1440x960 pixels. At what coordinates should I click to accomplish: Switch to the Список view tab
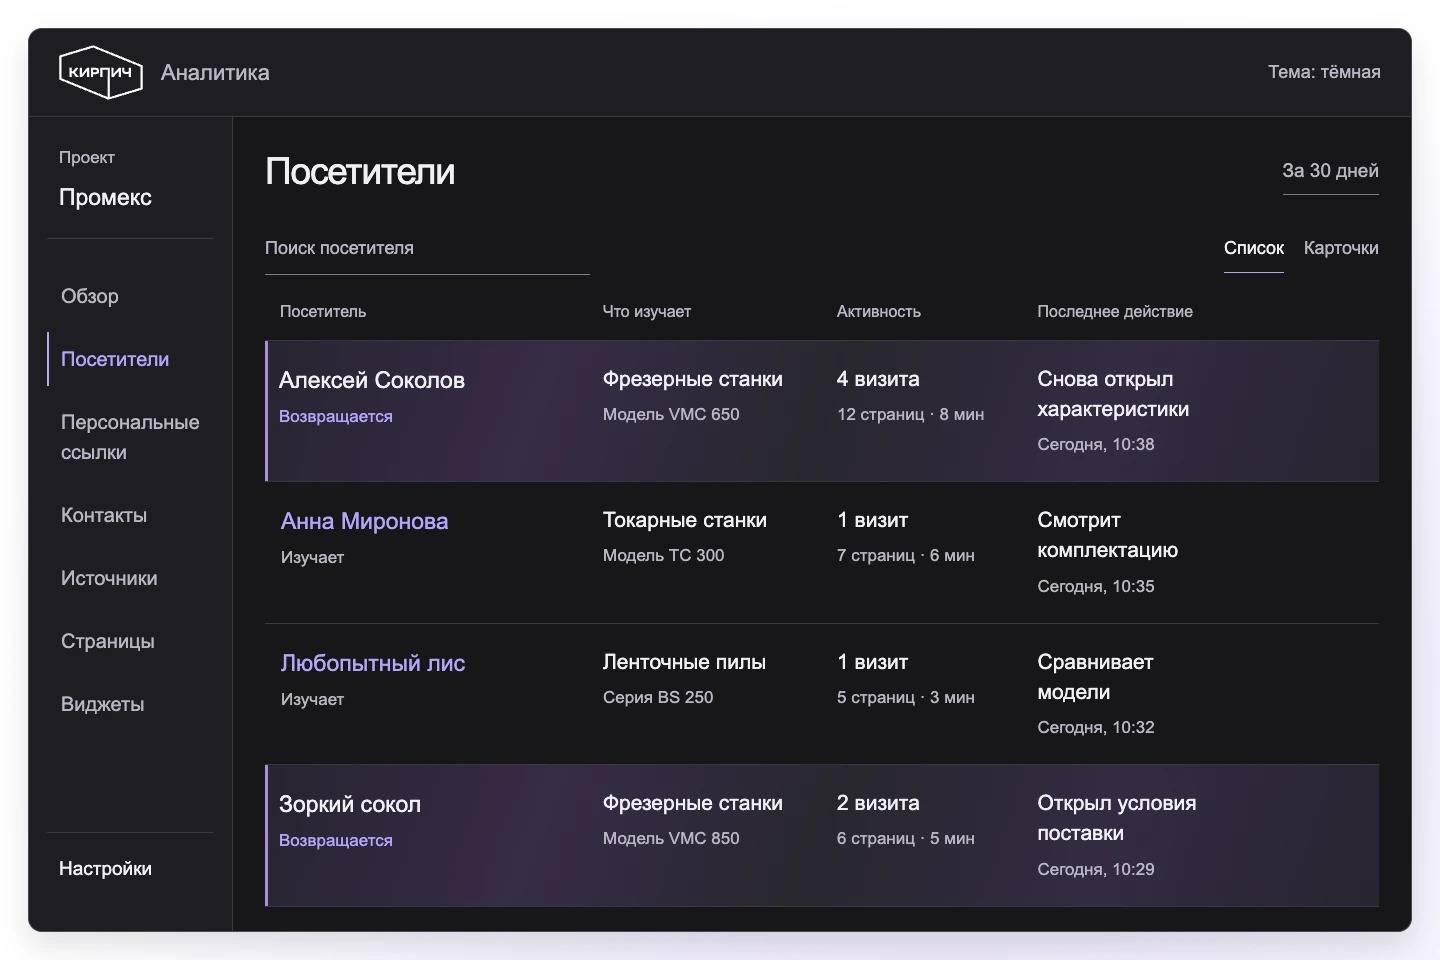[1254, 248]
